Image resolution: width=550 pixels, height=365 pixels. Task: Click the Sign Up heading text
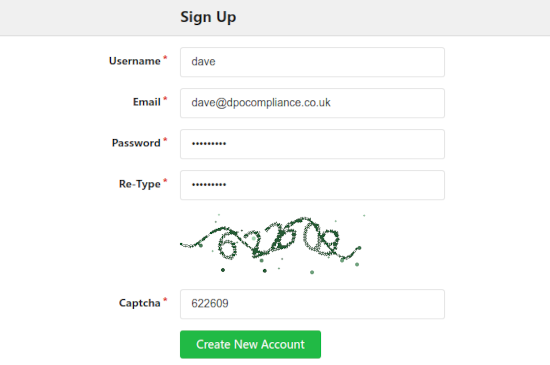pos(208,17)
